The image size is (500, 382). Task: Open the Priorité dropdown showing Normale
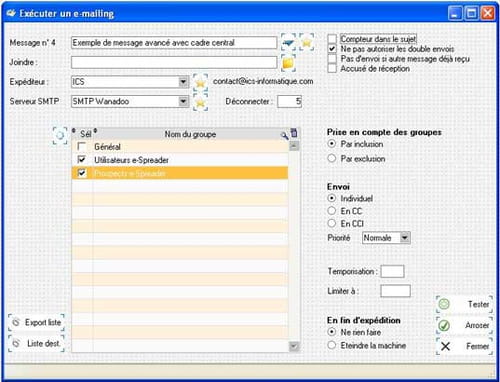point(404,238)
